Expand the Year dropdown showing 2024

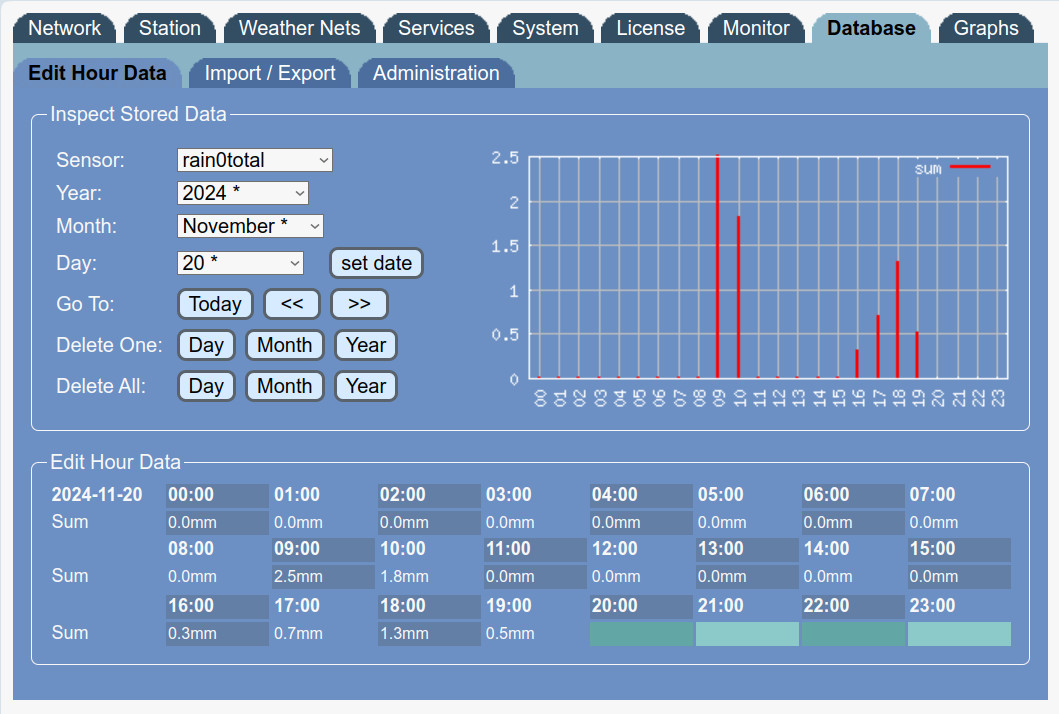coord(242,193)
